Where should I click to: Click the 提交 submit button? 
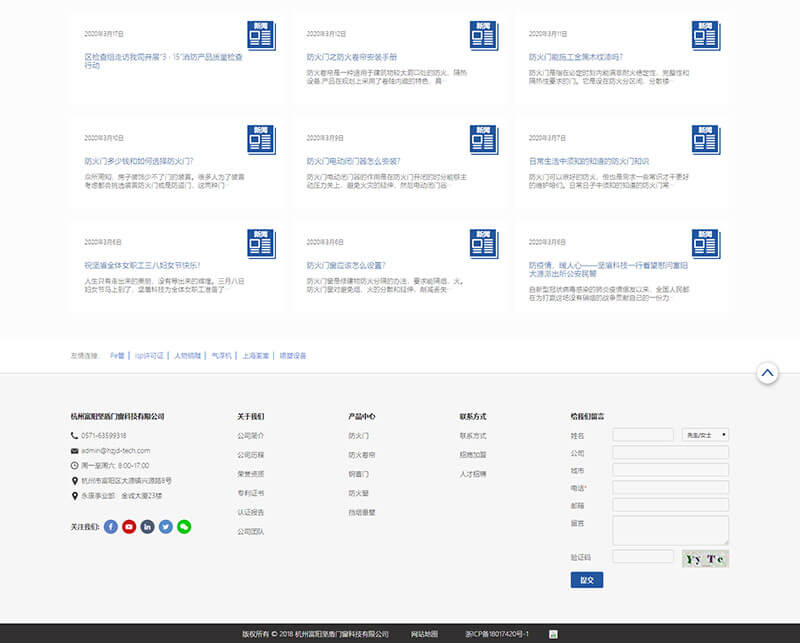(587, 580)
